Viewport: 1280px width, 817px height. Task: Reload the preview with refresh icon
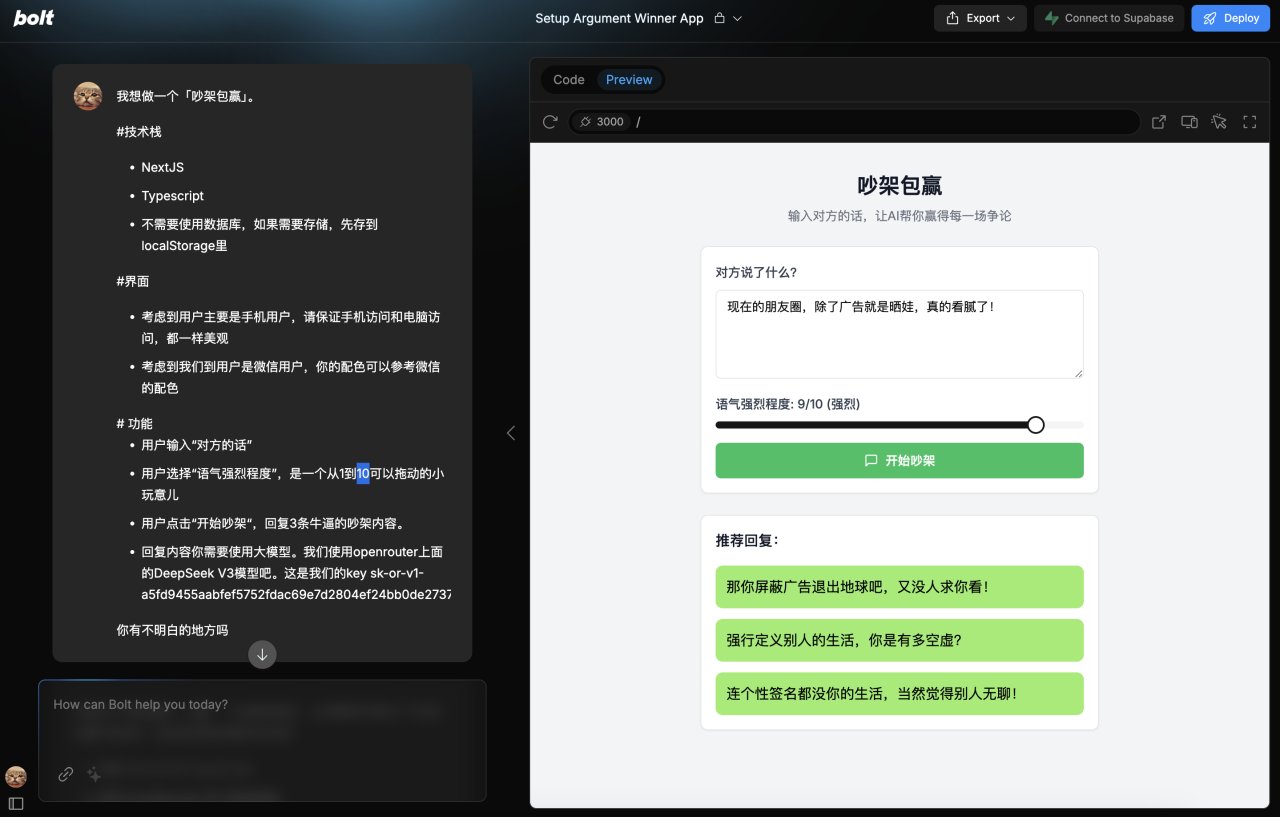click(550, 122)
